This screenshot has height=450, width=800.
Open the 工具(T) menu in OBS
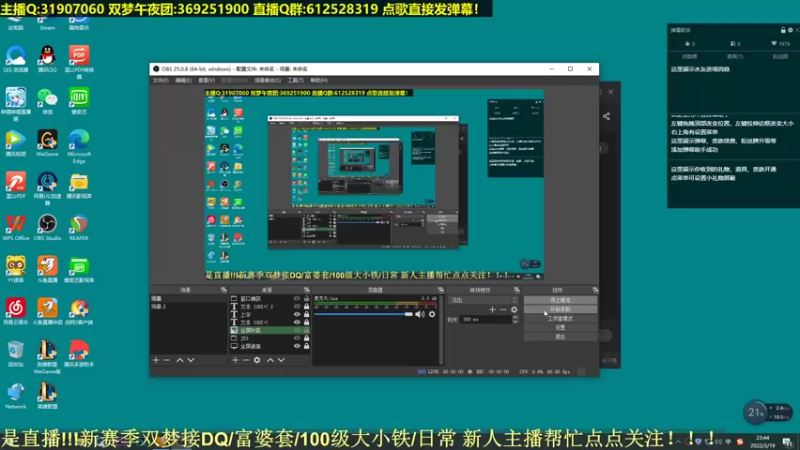(x=295, y=81)
